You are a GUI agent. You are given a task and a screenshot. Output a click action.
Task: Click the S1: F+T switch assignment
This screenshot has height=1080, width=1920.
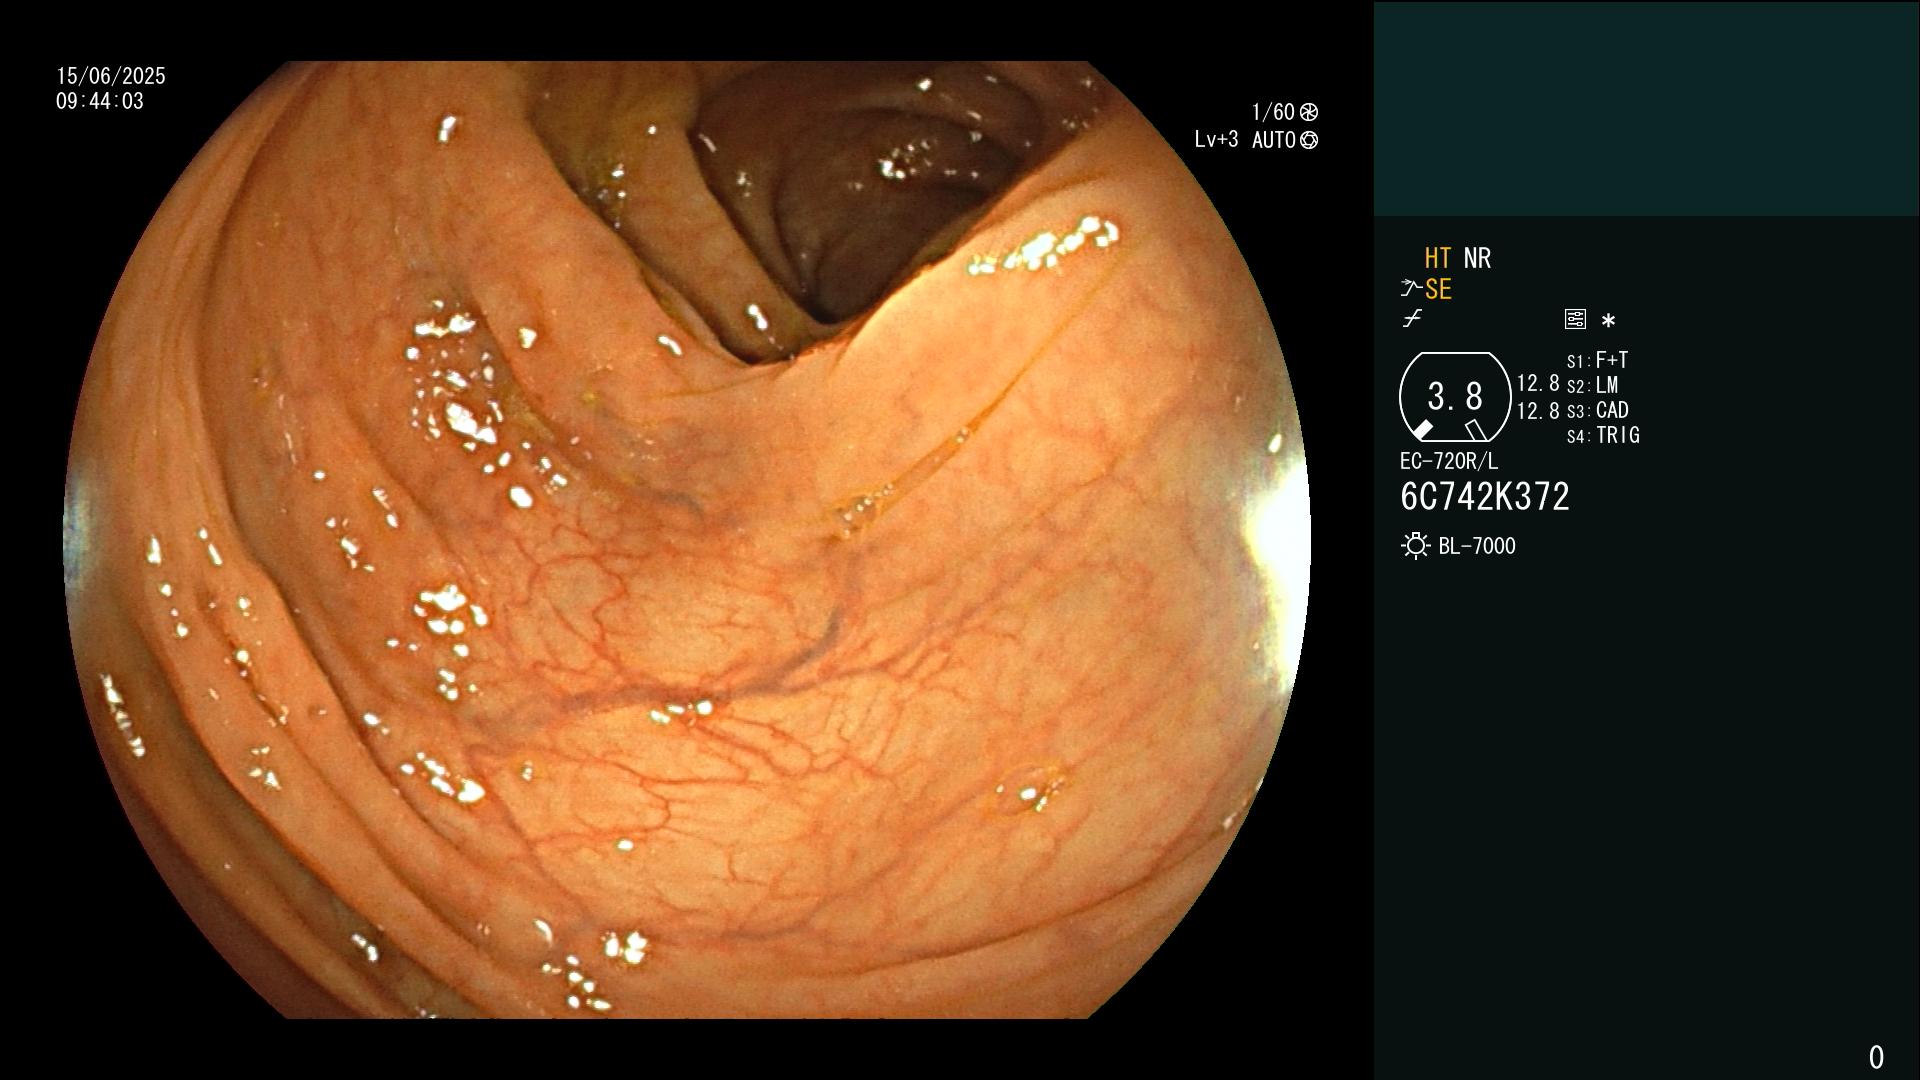click(x=1598, y=360)
